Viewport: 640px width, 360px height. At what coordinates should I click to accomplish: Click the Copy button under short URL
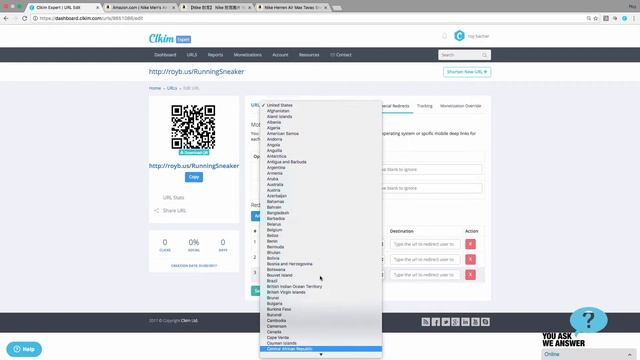pos(194,177)
